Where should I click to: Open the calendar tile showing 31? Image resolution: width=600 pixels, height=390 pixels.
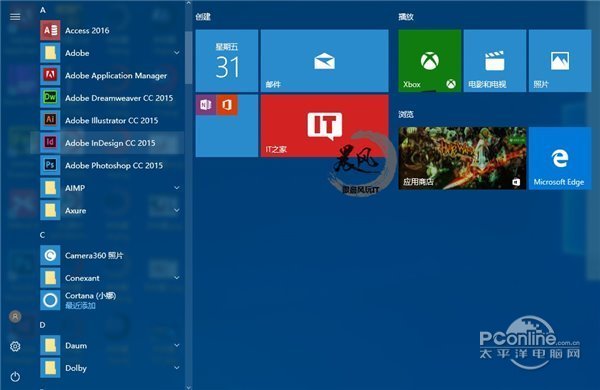tap(227, 61)
